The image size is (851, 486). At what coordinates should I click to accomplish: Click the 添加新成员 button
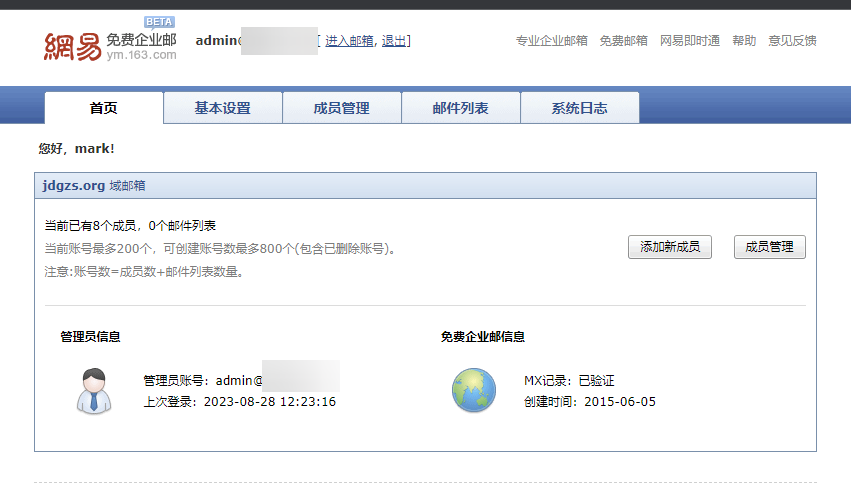(x=670, y=247)
